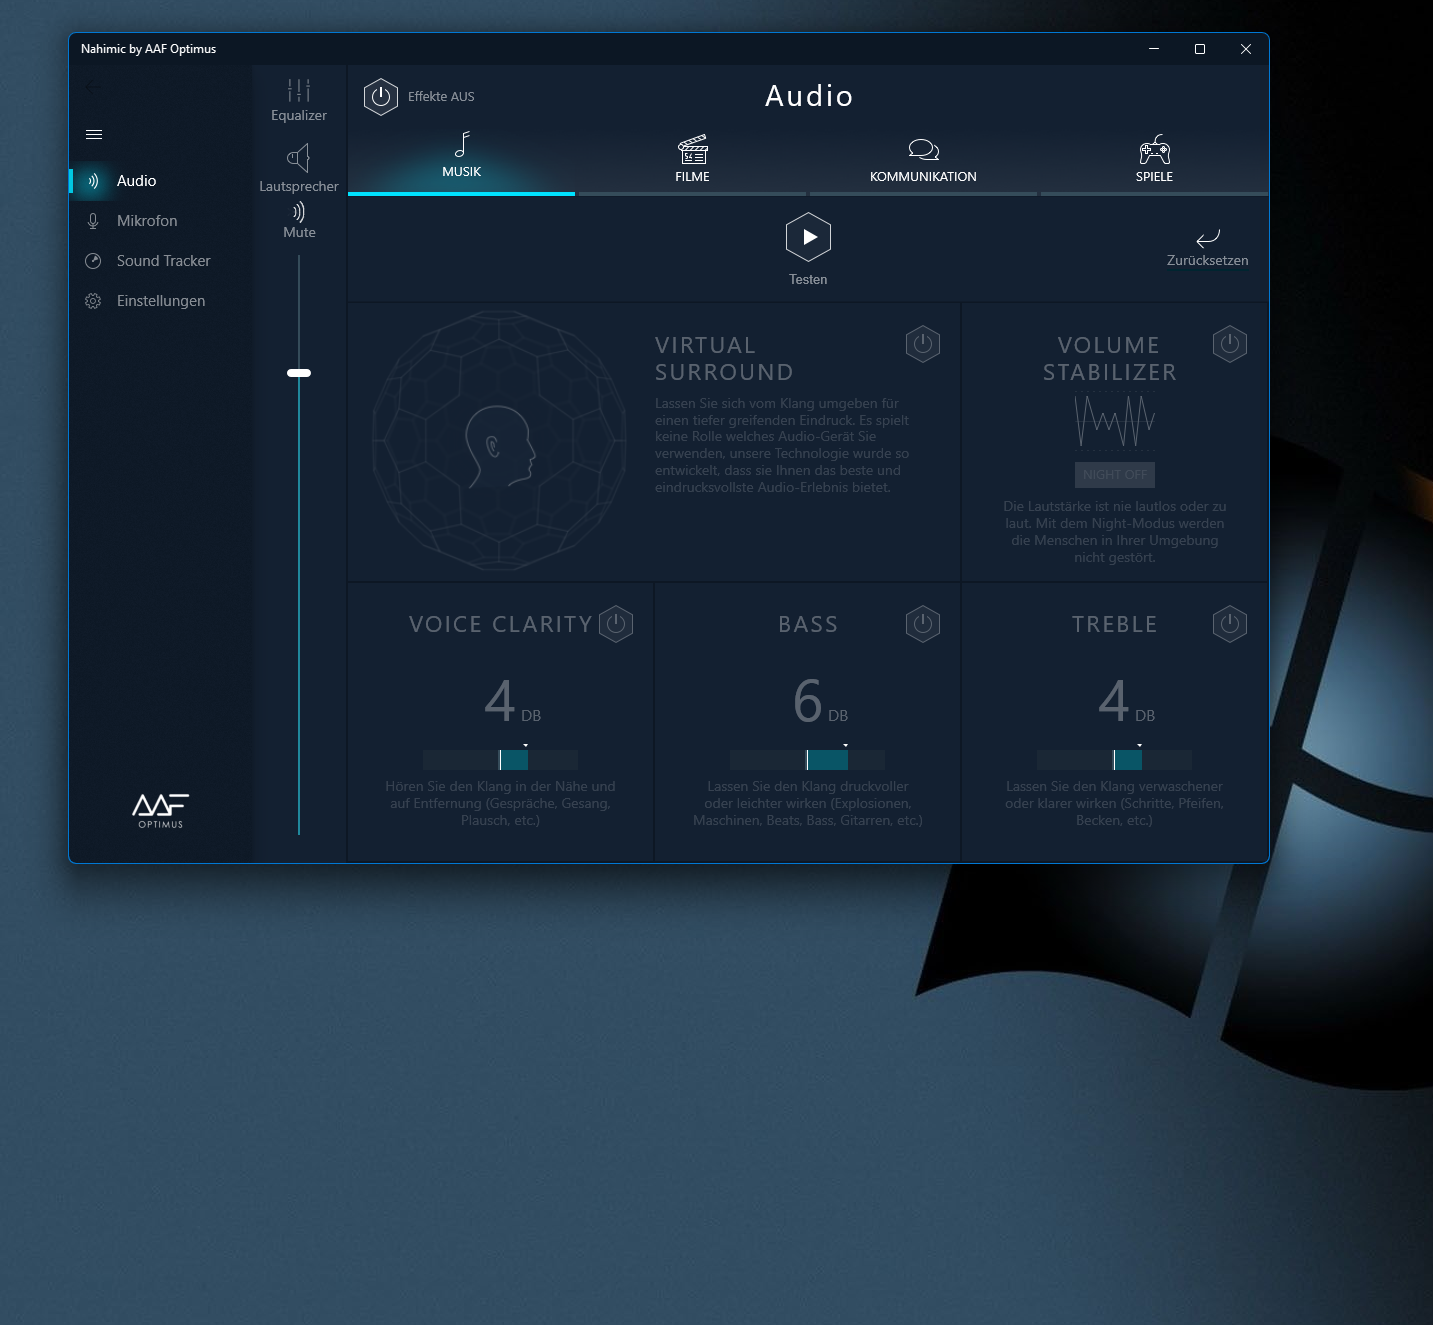
Task: Click the Nahimic by AAF Optimus title
Action: pyautogui.click(x=148, y=49)
